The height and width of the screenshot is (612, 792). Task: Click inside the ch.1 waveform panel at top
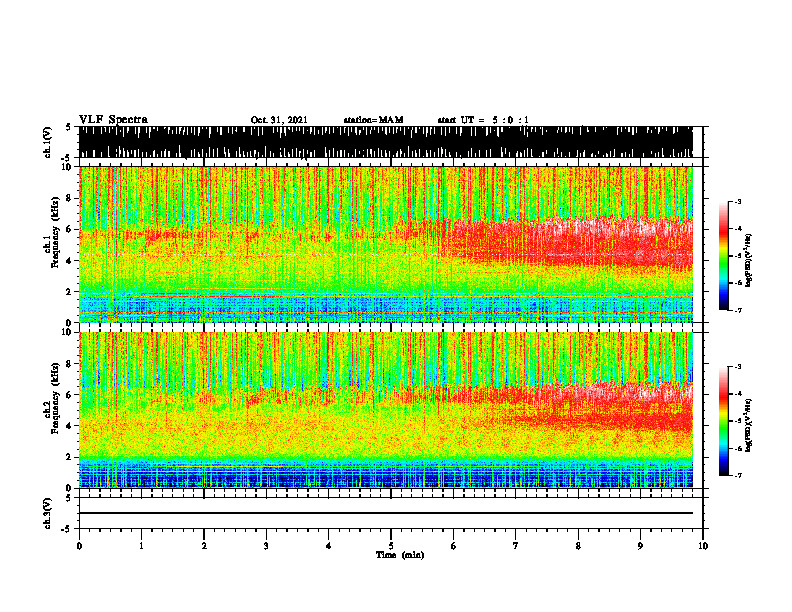tap(385, 142)
